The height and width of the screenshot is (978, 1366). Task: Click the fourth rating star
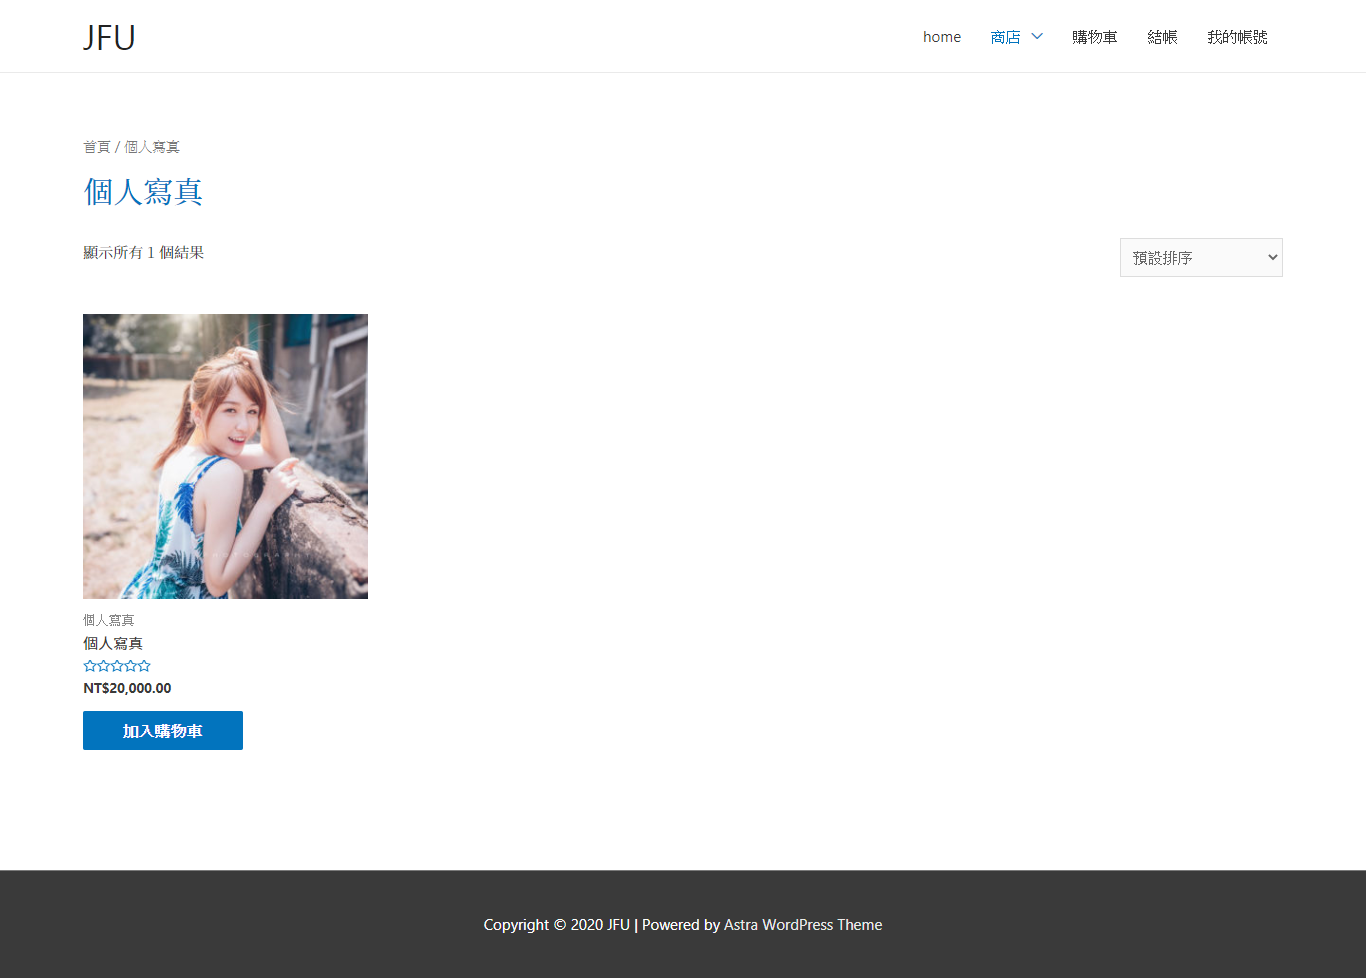(x=130, y=666)
